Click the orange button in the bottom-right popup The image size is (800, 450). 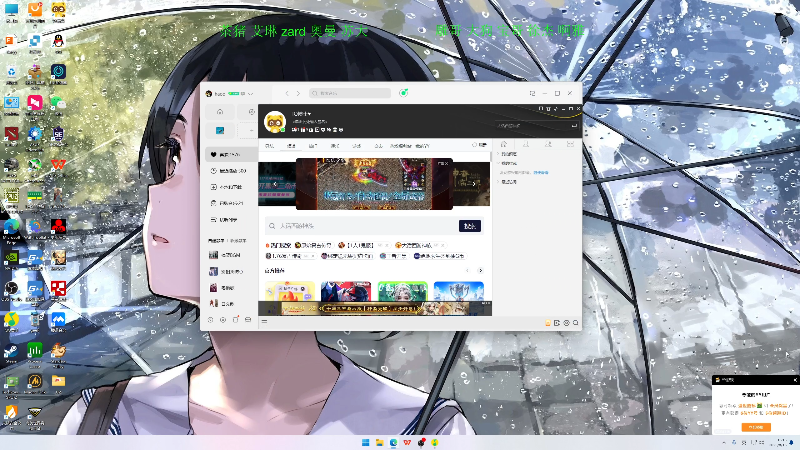tap(756, 427)
